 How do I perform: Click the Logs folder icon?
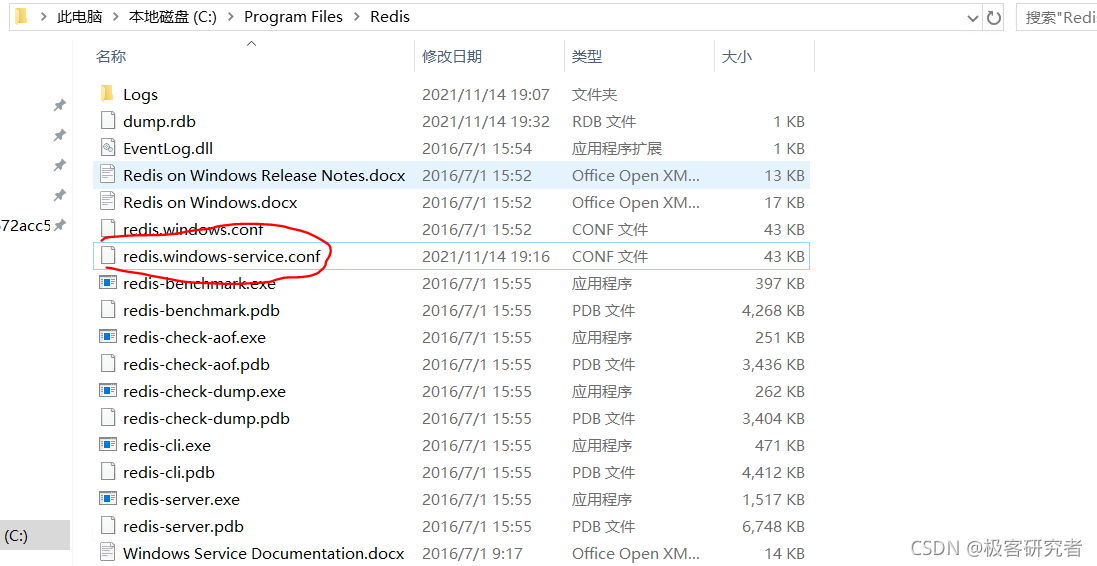[108, 94]
